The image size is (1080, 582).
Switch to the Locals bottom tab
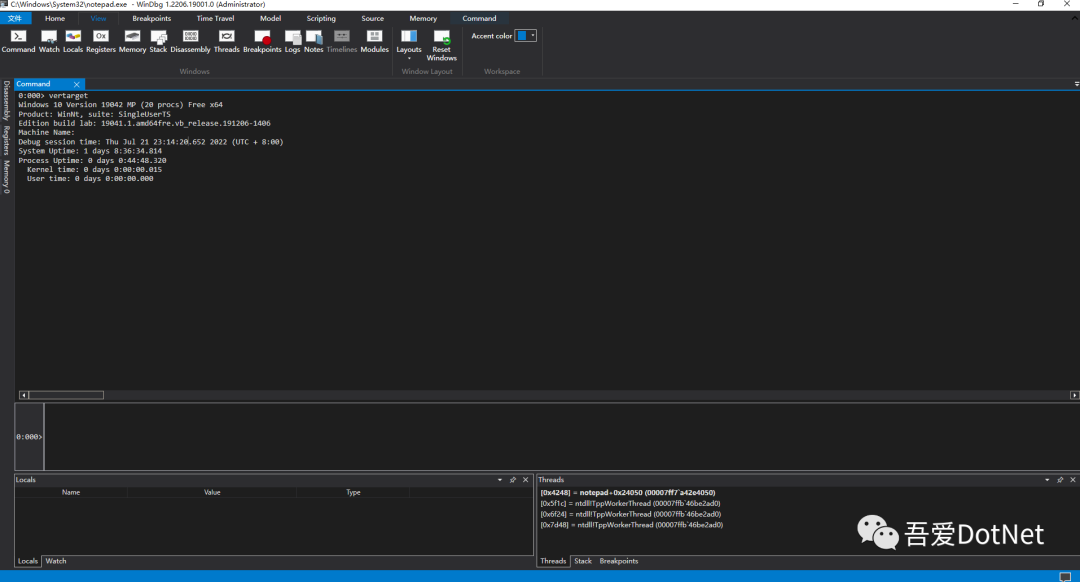coord(28,561)
